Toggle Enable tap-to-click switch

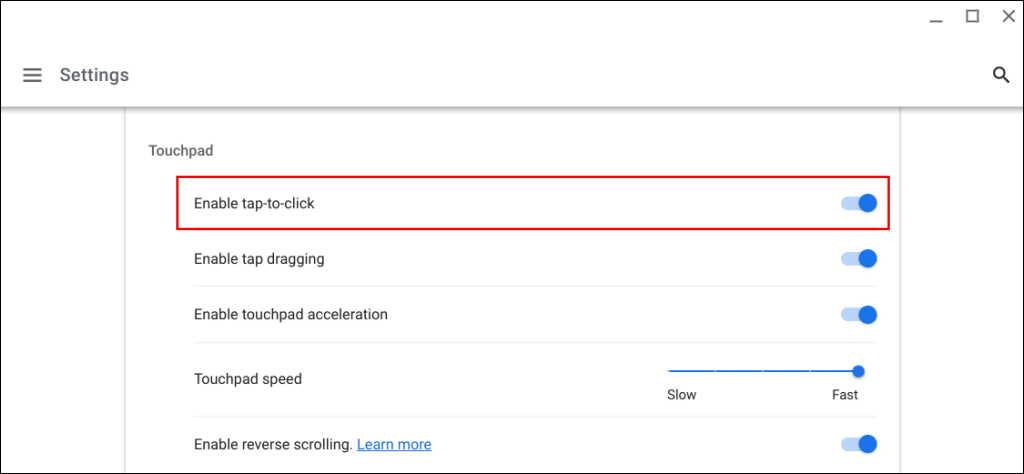[x=859, y=203]
